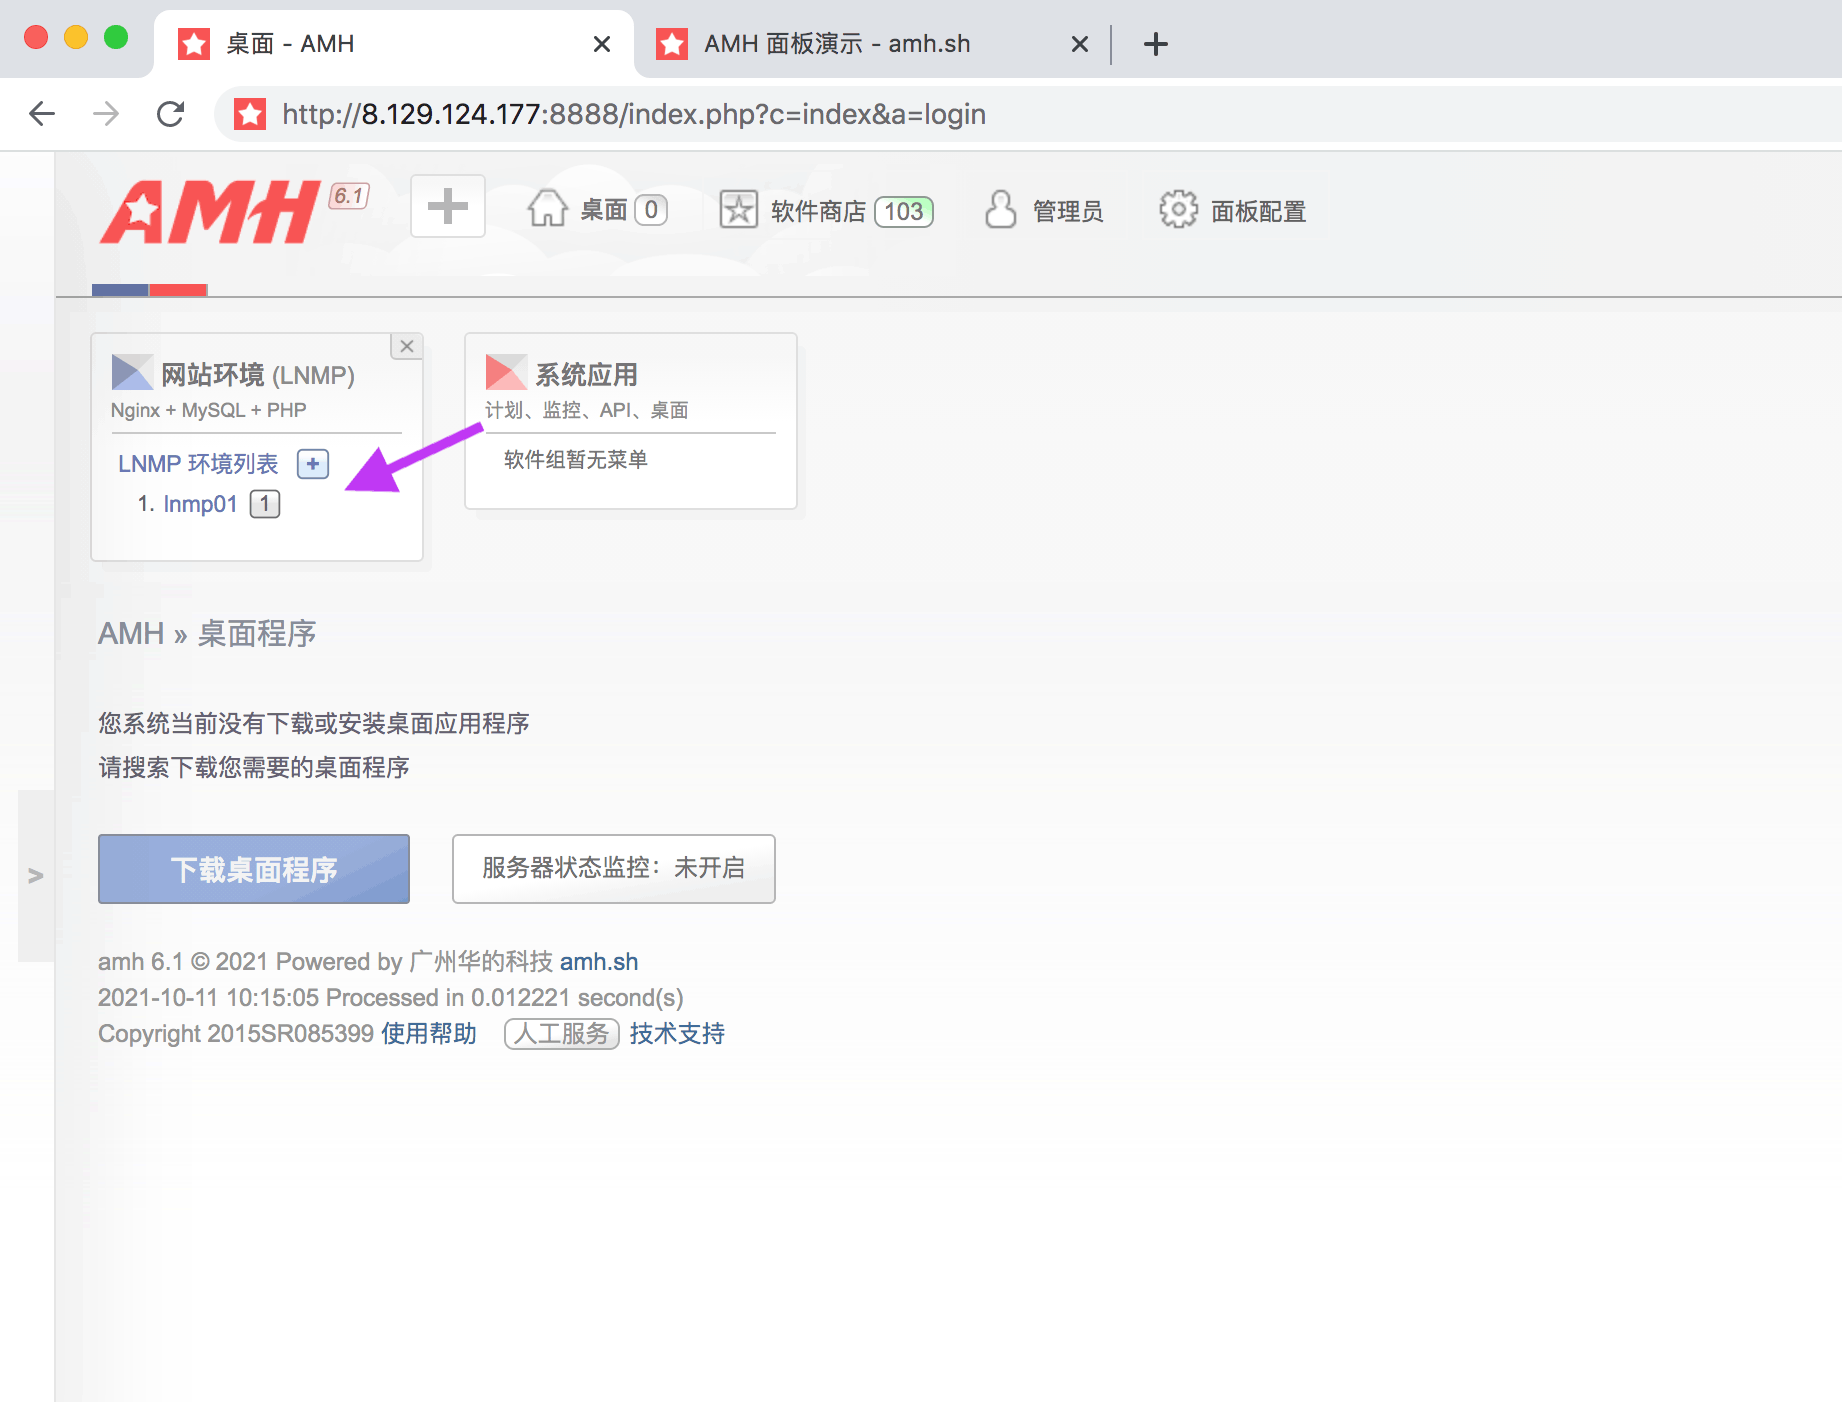Click the plus button beside AMH logo
The image size is (1842, 1402).
pos(447,207)
